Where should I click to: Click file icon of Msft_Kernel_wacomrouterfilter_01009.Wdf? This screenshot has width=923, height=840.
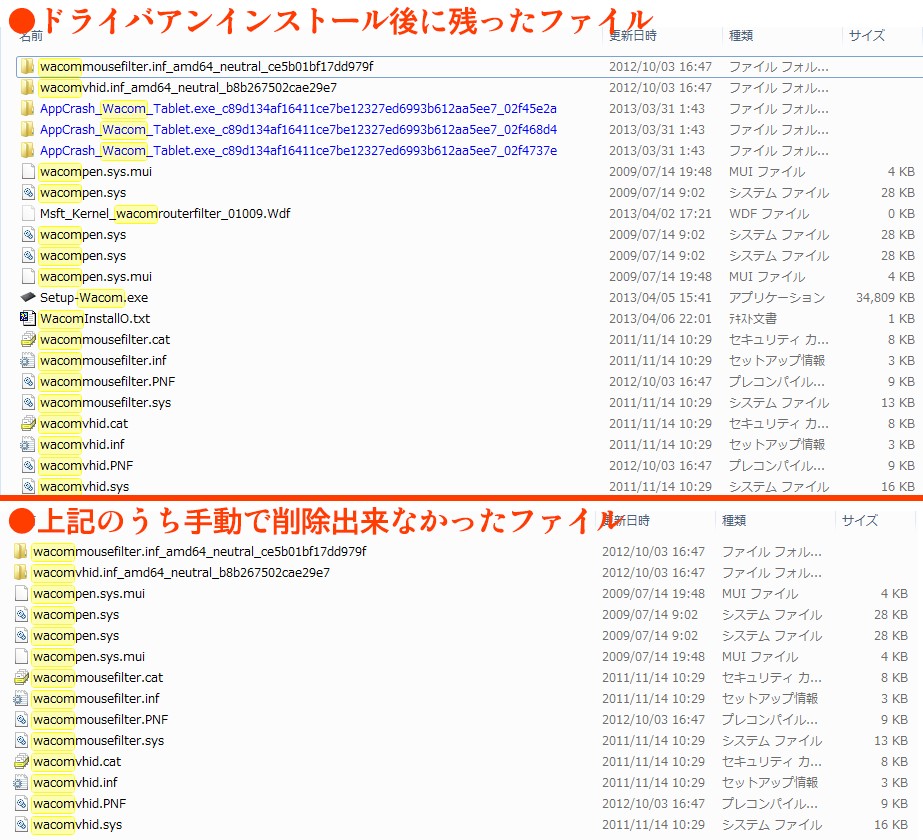[28, 214]
